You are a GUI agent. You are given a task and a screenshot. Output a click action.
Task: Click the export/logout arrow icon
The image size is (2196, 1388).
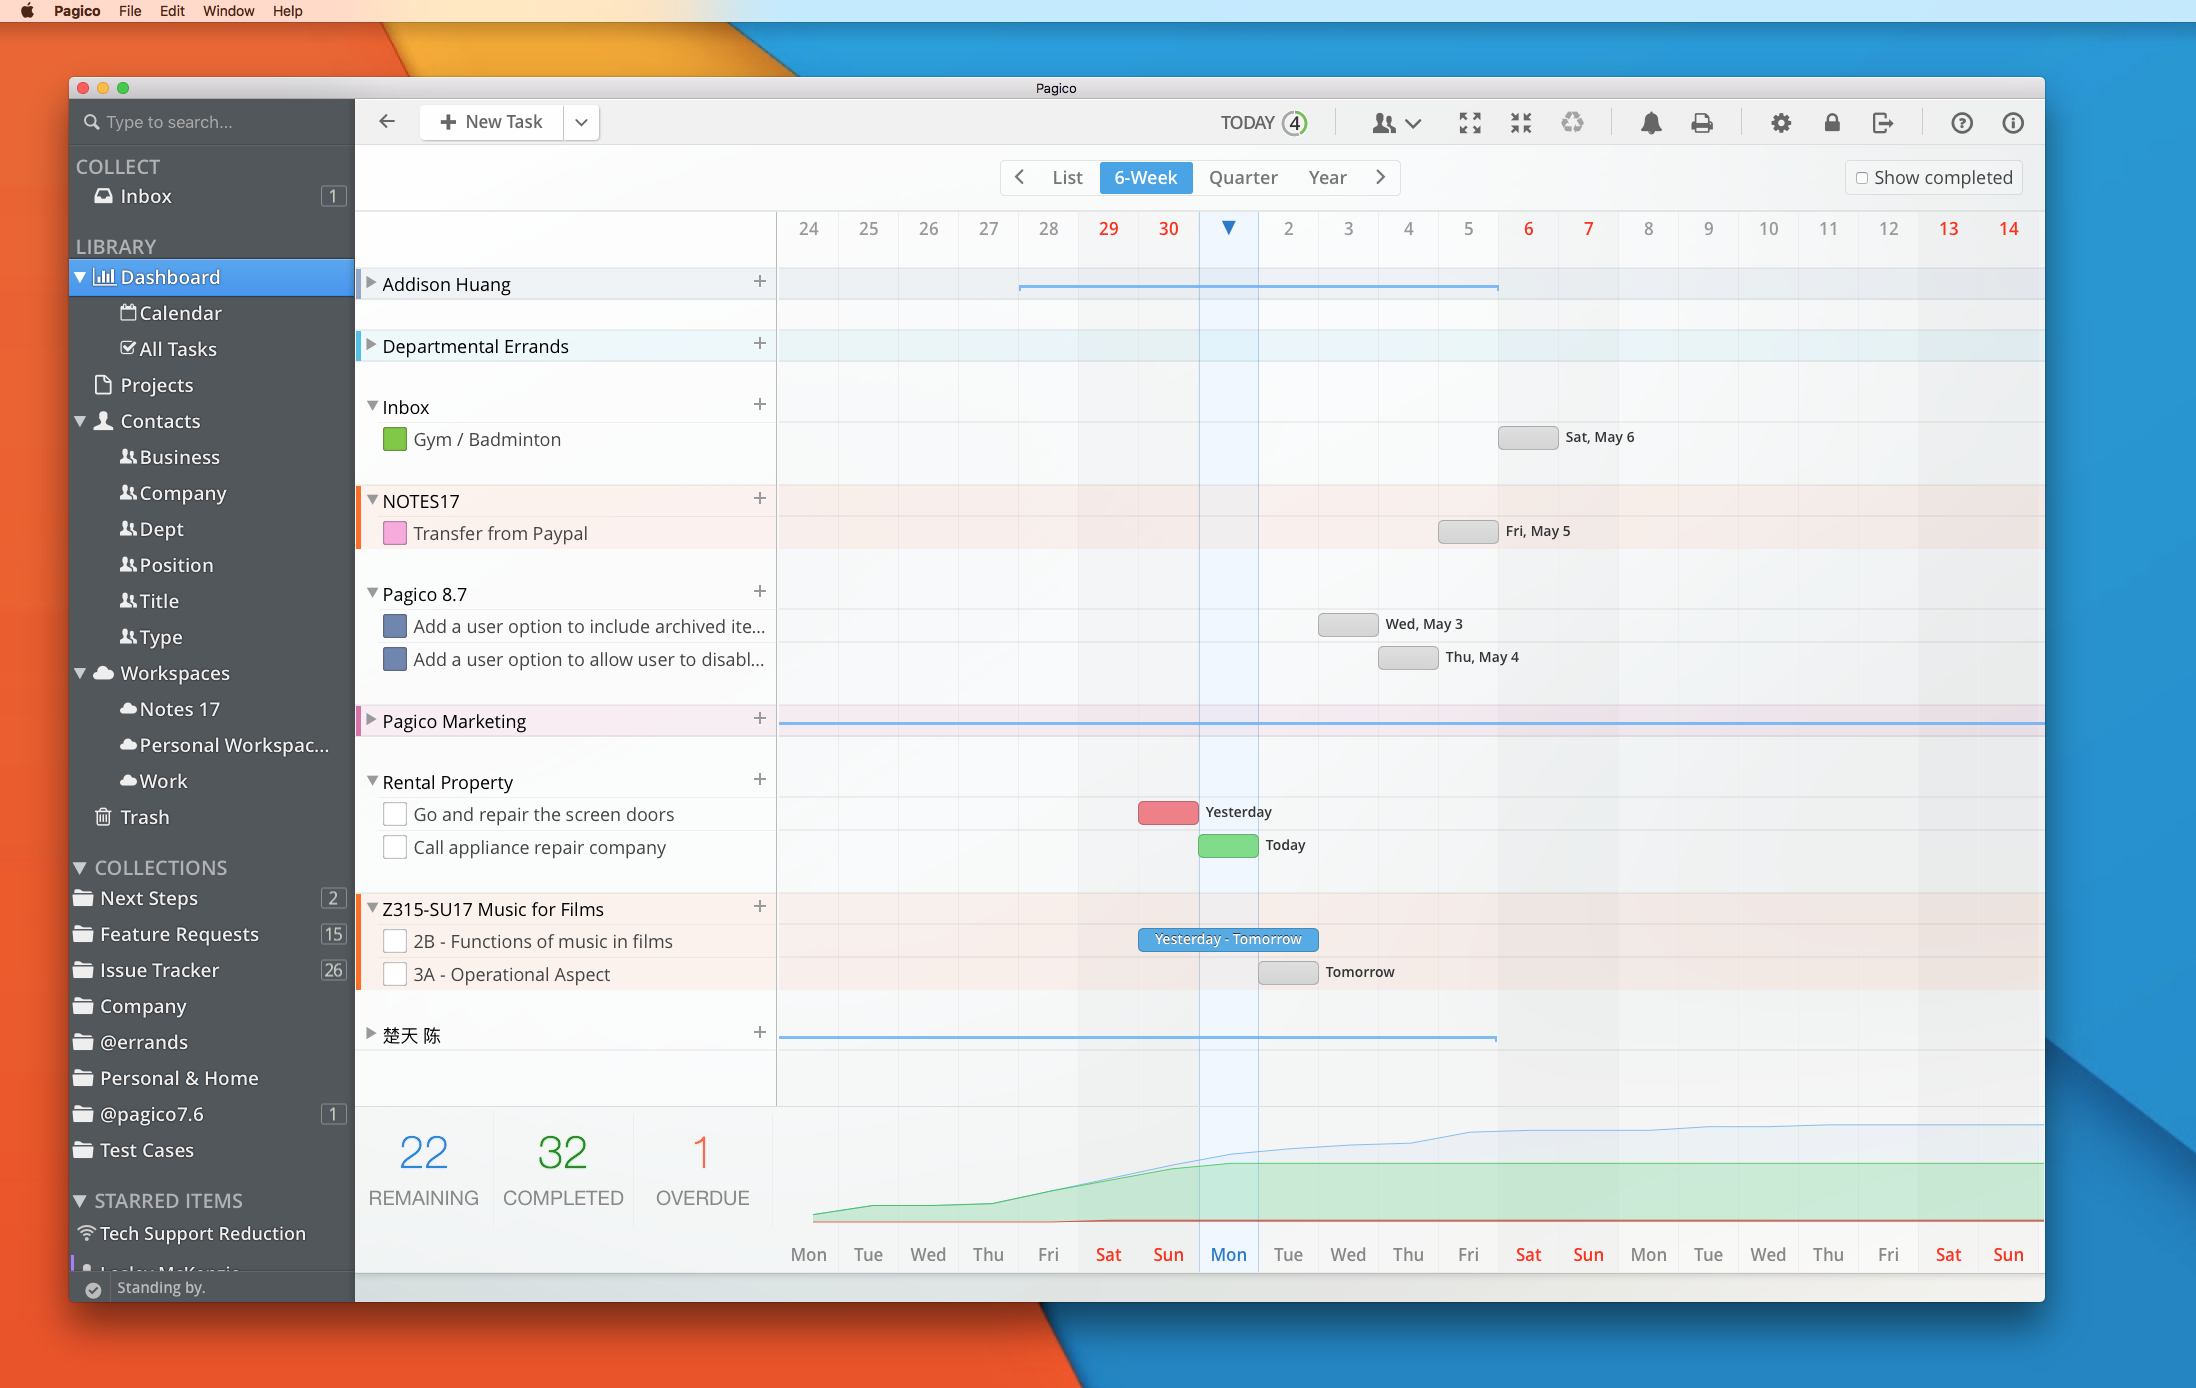(1883, 123)
